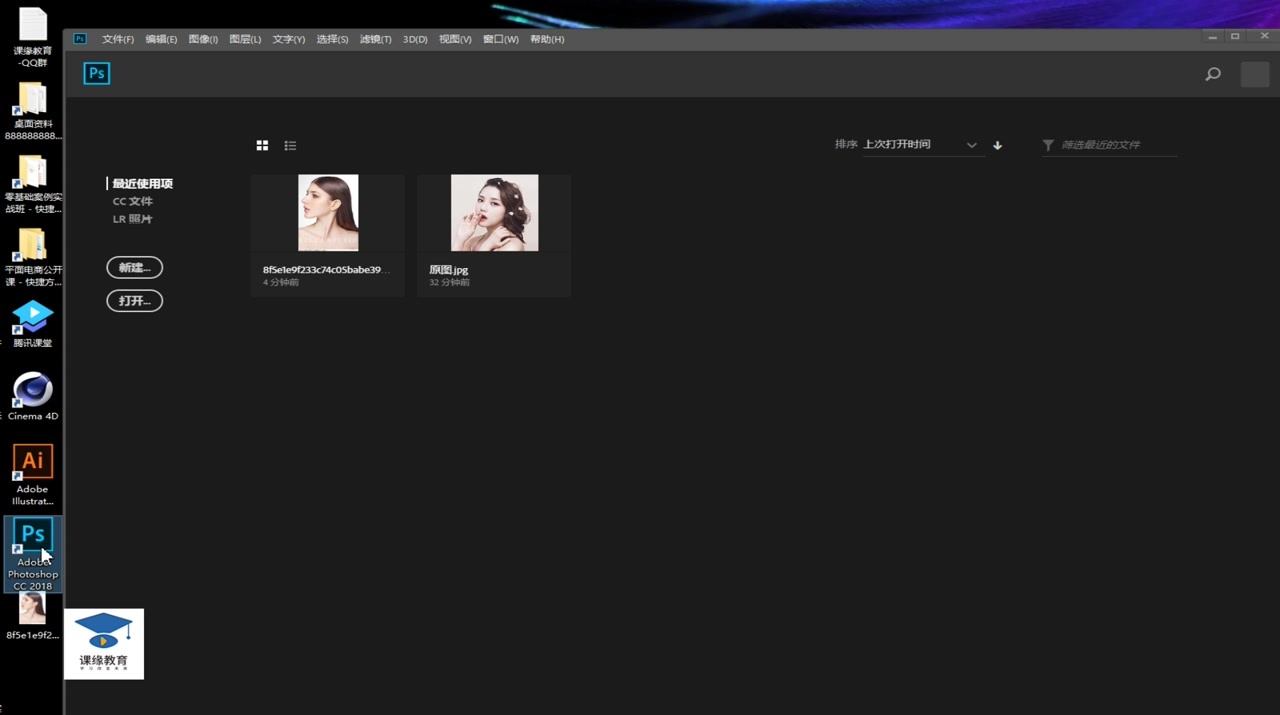Maximize the Photoshop window

click(x=1235, y=37)
